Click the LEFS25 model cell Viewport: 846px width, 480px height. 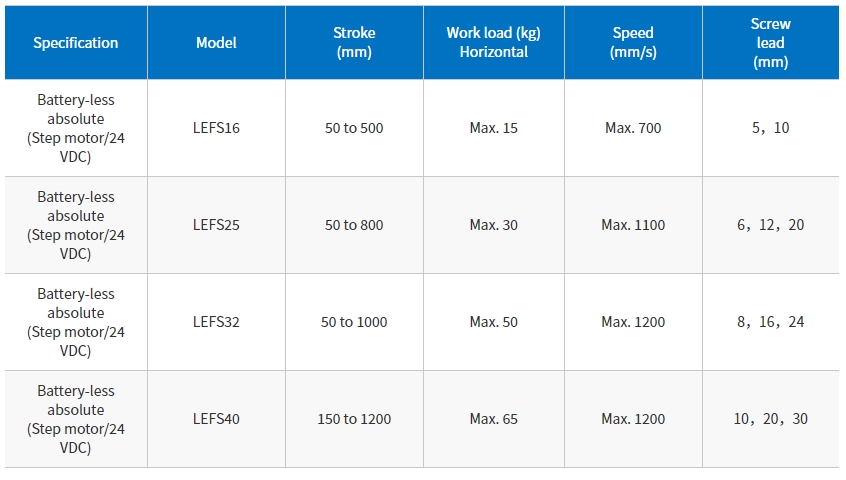[x=216, y=225]
